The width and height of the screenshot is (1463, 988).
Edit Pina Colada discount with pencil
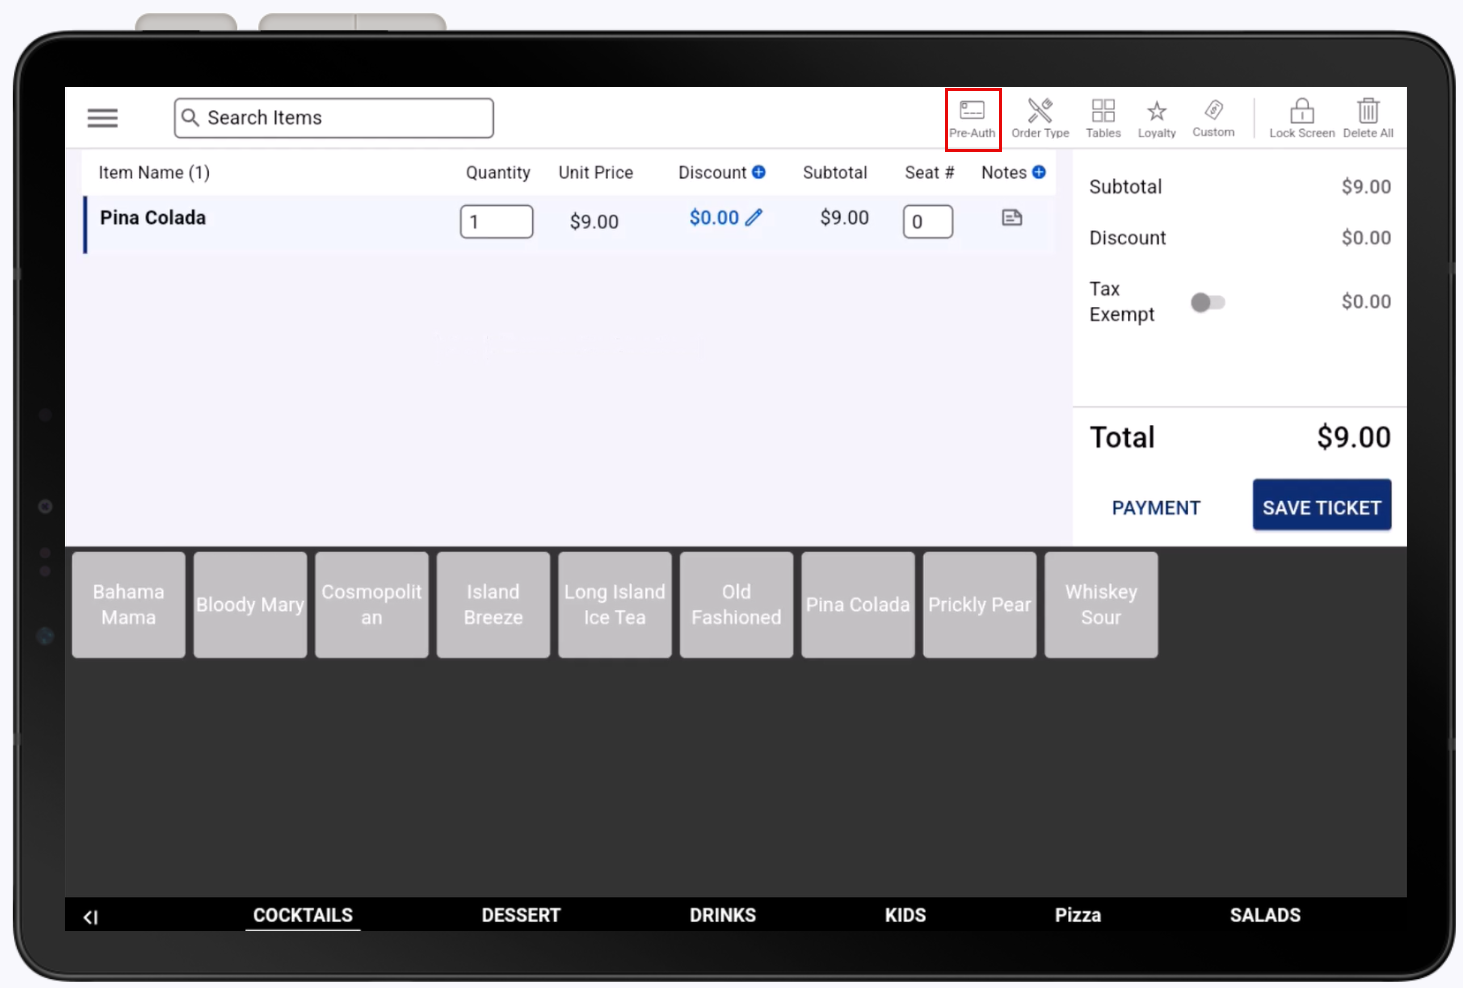point(754,217)
